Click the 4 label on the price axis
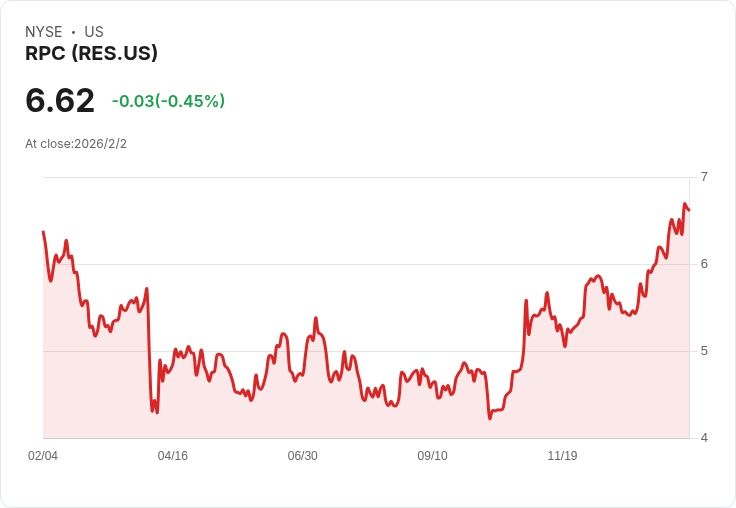The image size is (736, 508). coord(704,438)
